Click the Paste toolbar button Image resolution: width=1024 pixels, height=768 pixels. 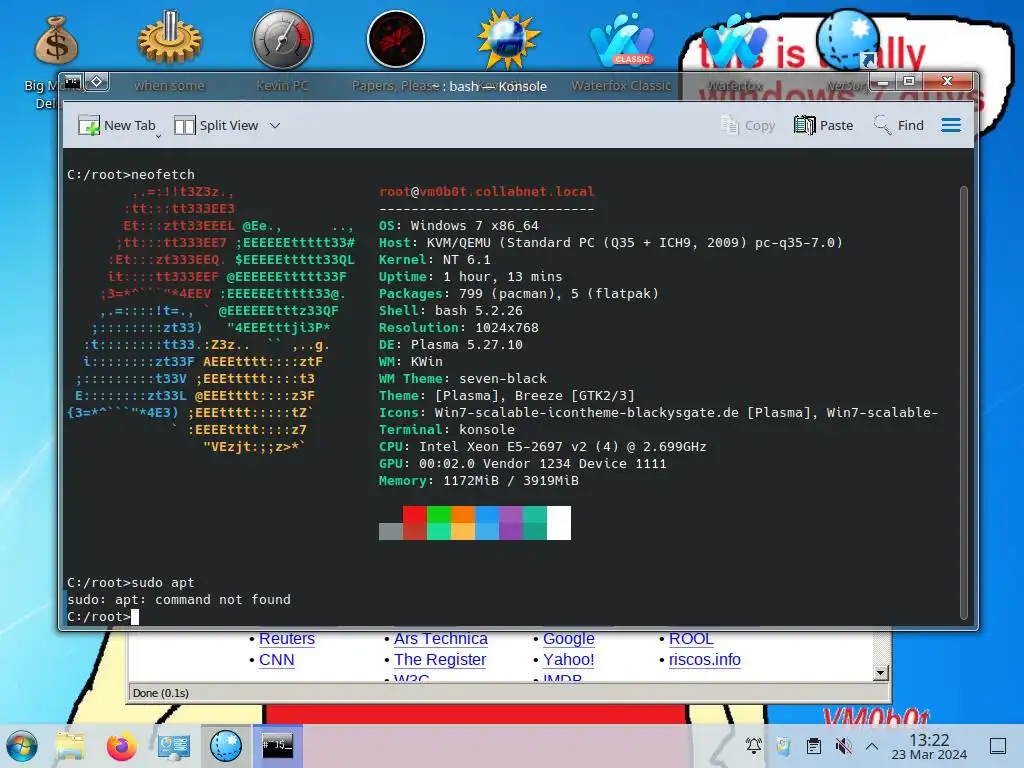coord(824,125)
